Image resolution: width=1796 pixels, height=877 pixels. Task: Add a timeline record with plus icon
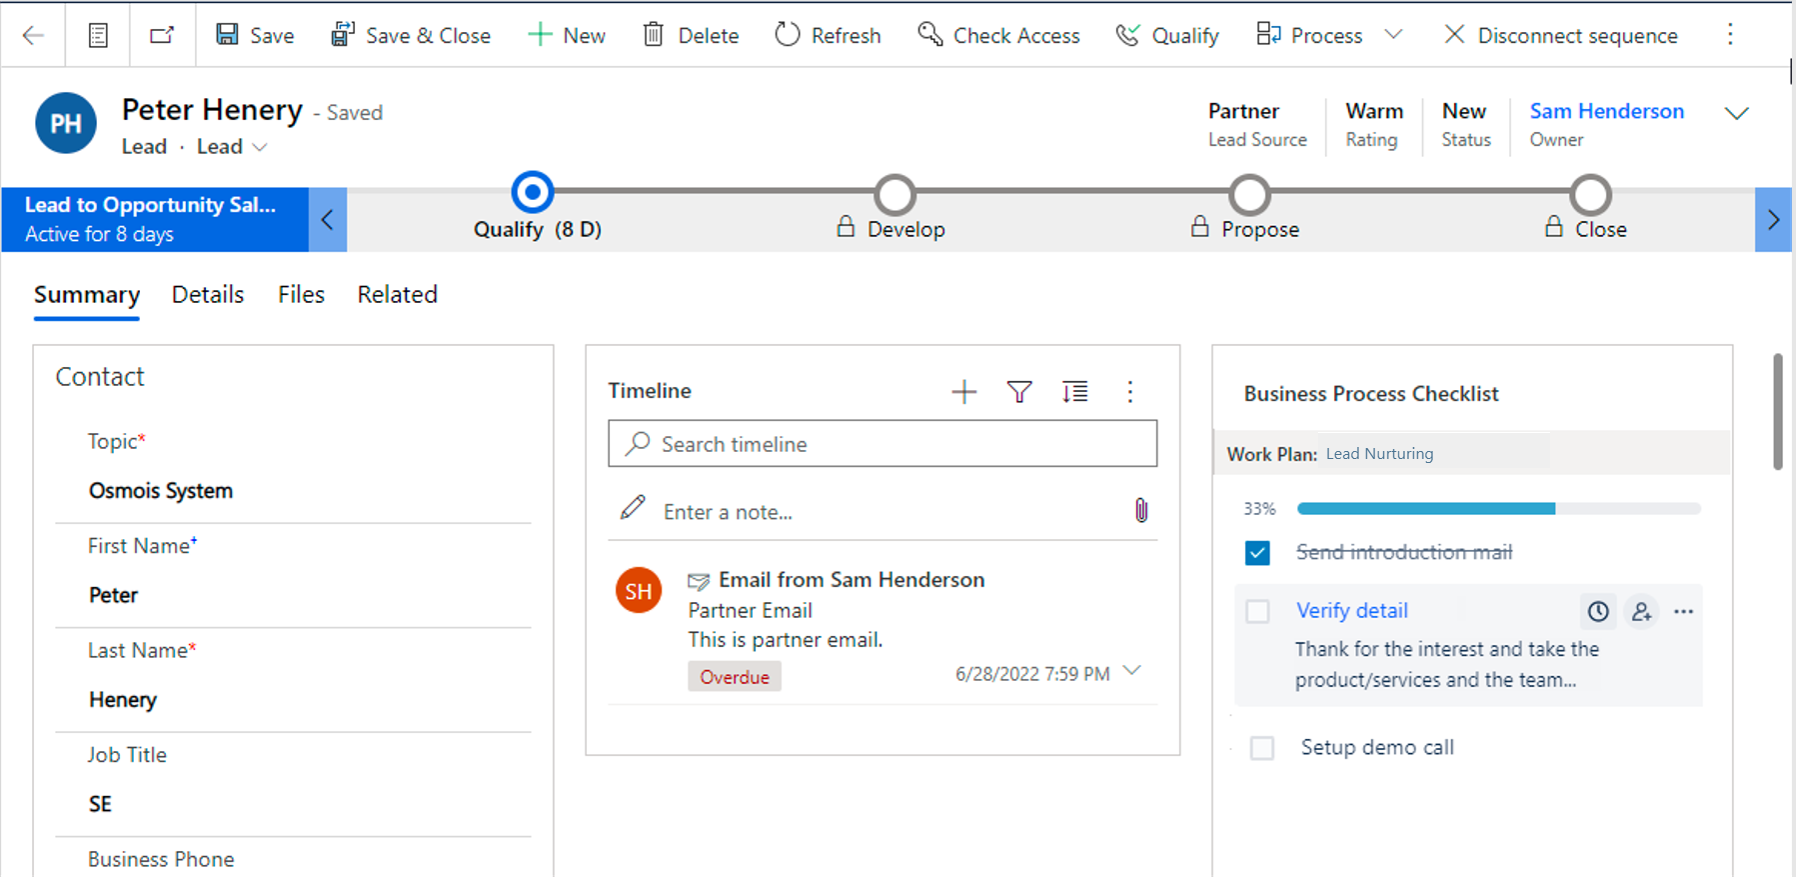click(x=964, y=392)
